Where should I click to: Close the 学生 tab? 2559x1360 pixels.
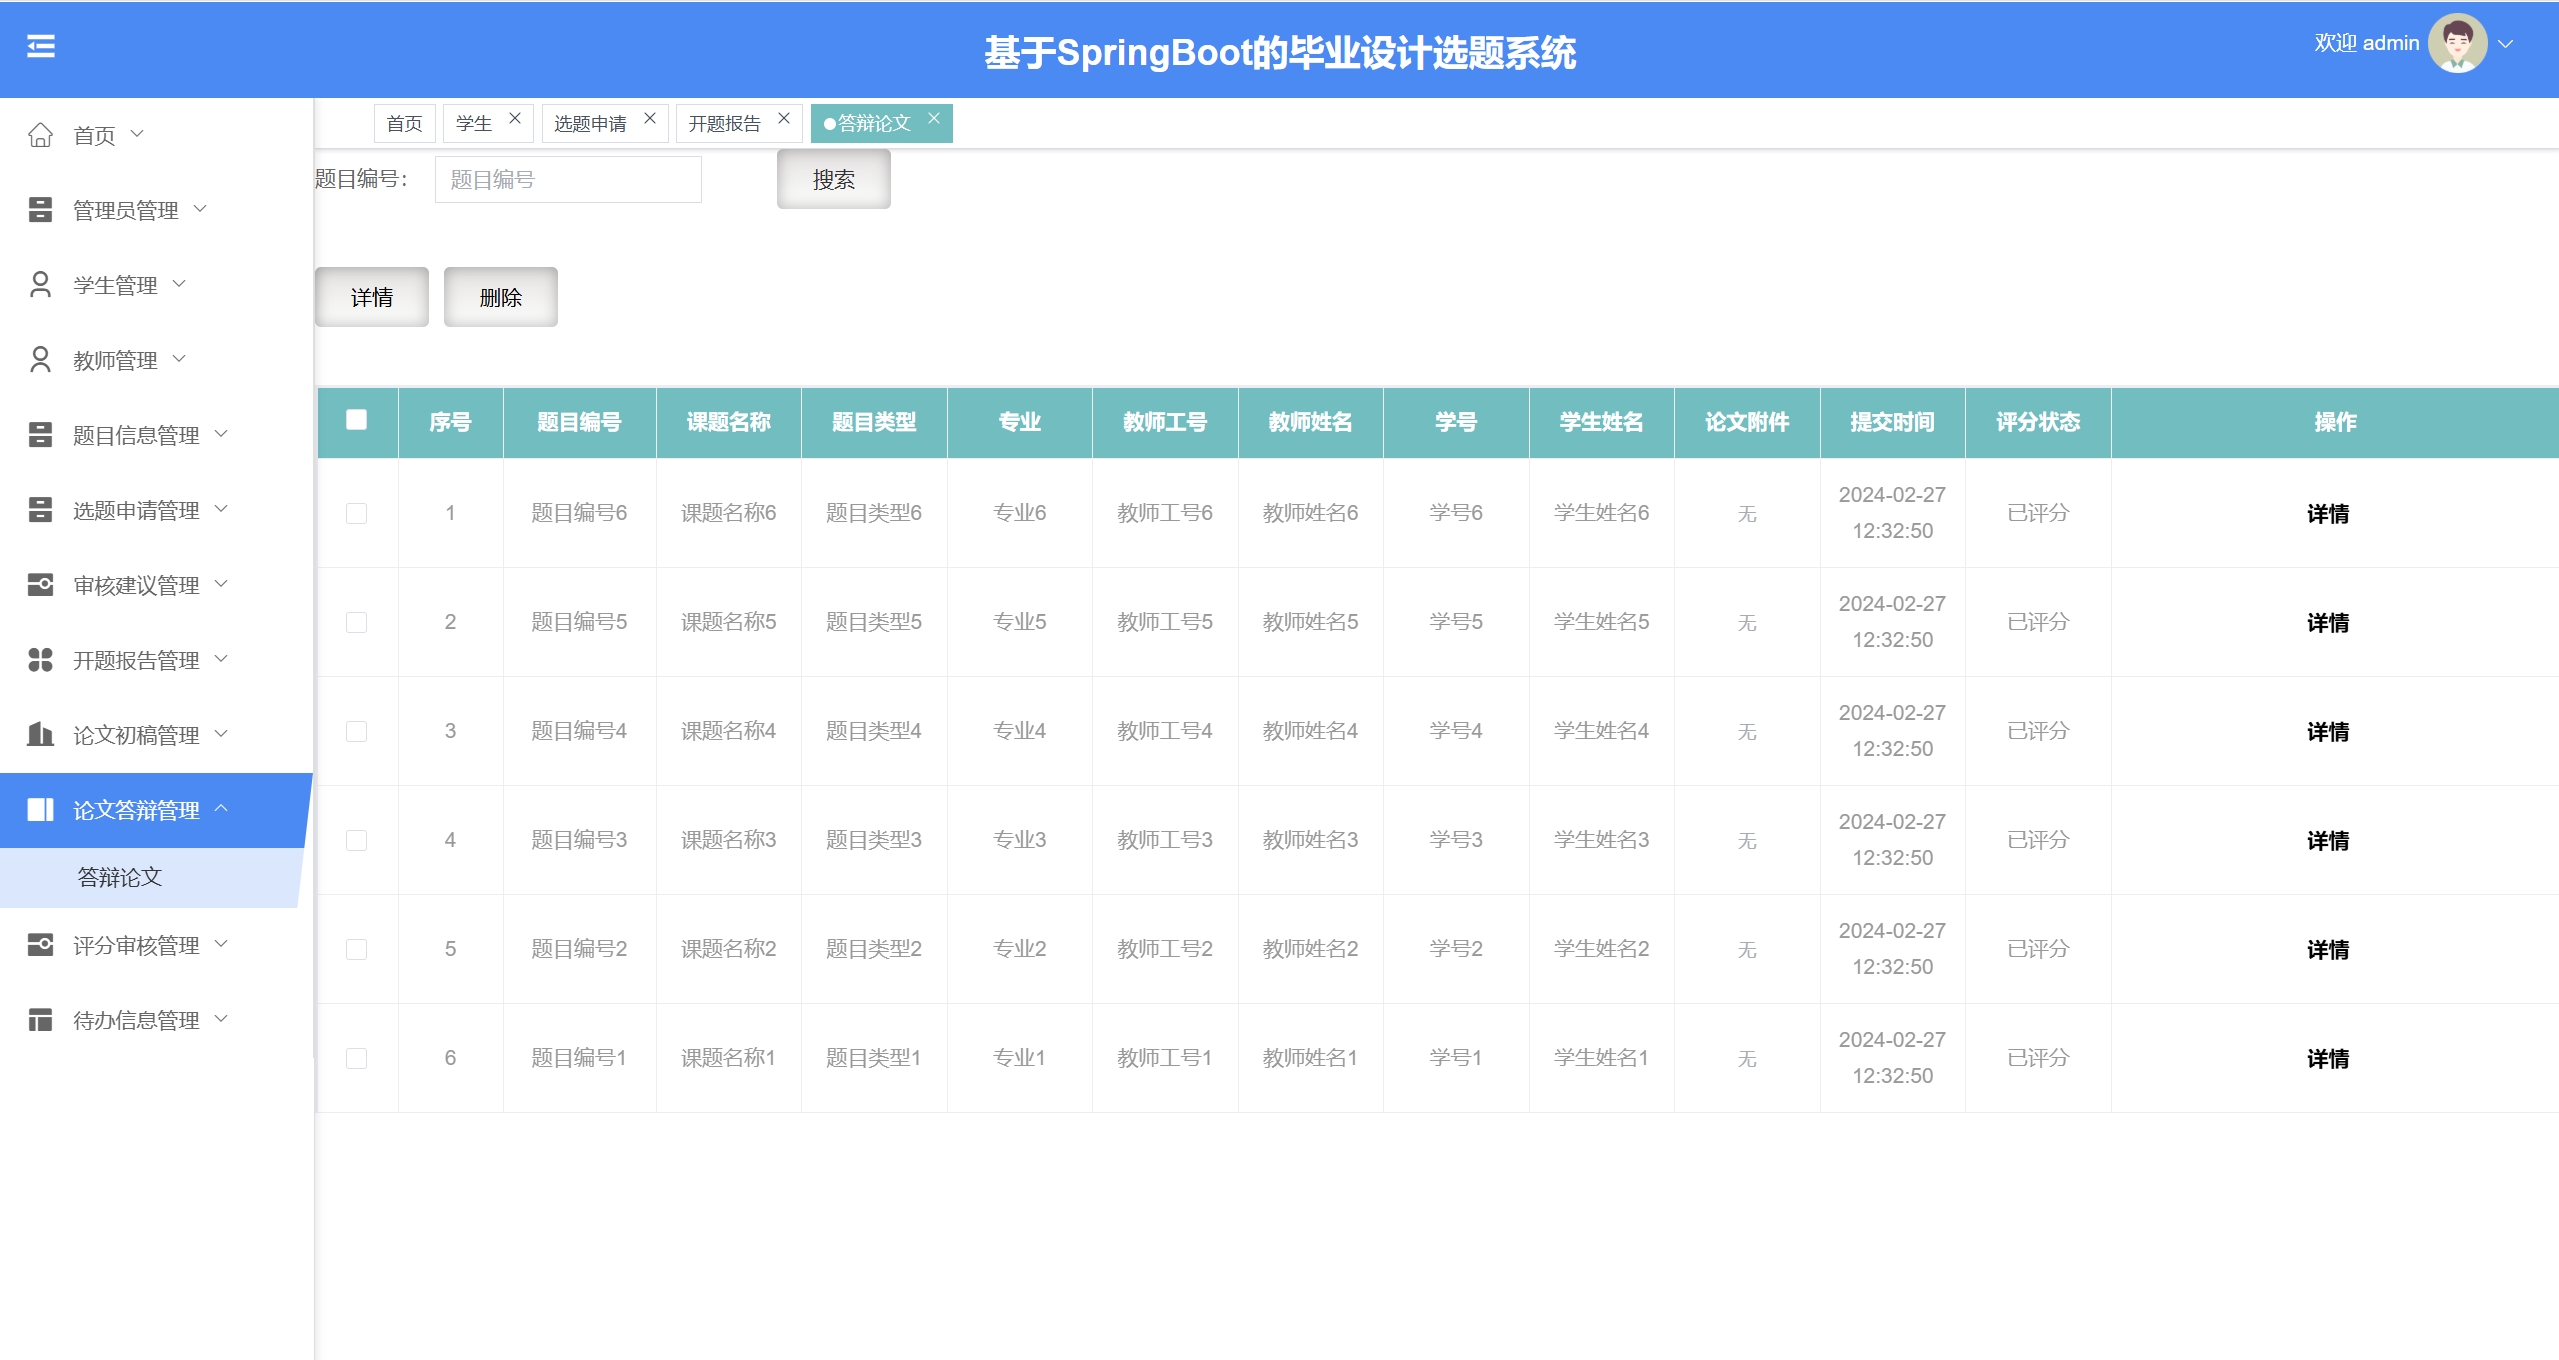515,119
